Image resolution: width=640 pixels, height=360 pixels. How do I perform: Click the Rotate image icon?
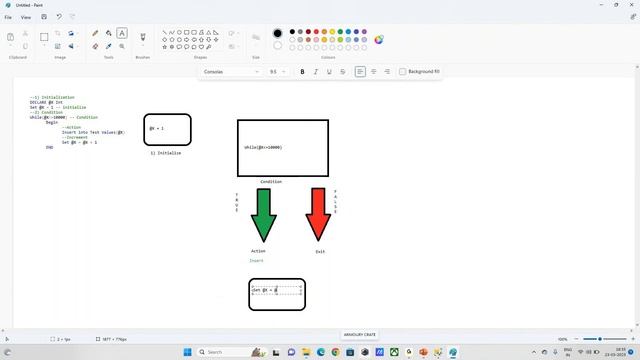pyautogui.click(x=71, y=33)
